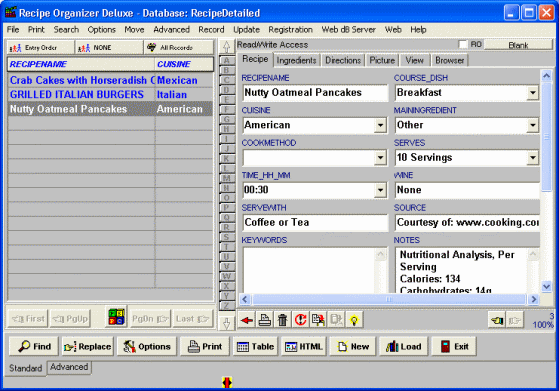Click the HTML export button
The image size is (559, 391).
(x=304, y=346)
